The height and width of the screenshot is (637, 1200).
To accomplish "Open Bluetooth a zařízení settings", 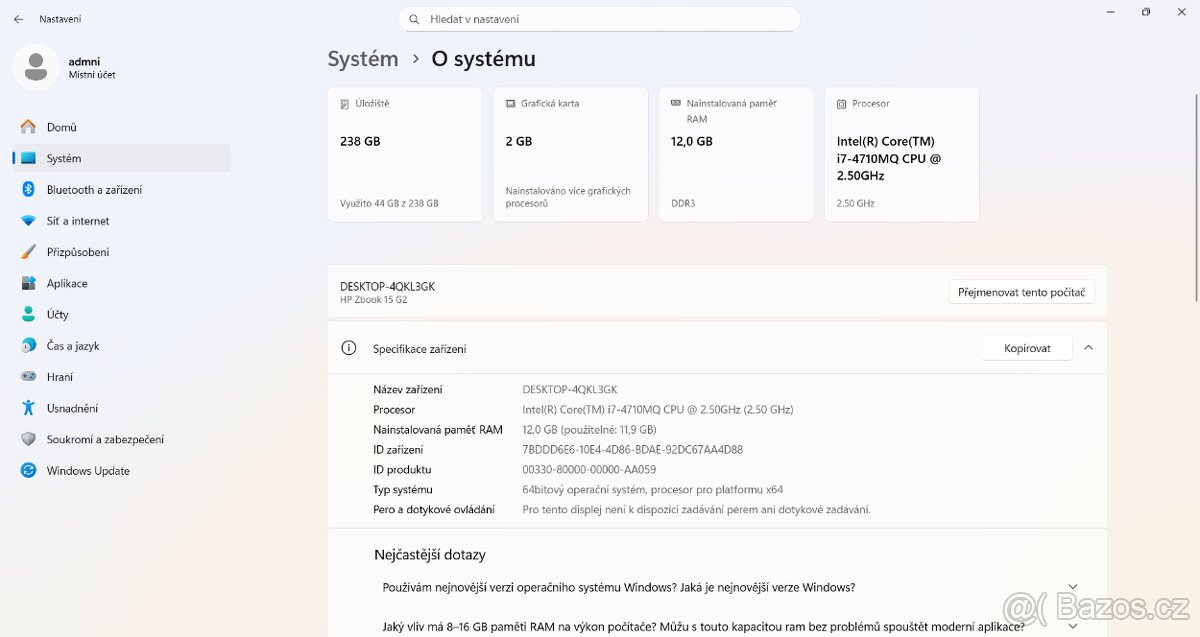I will point(94,190).
